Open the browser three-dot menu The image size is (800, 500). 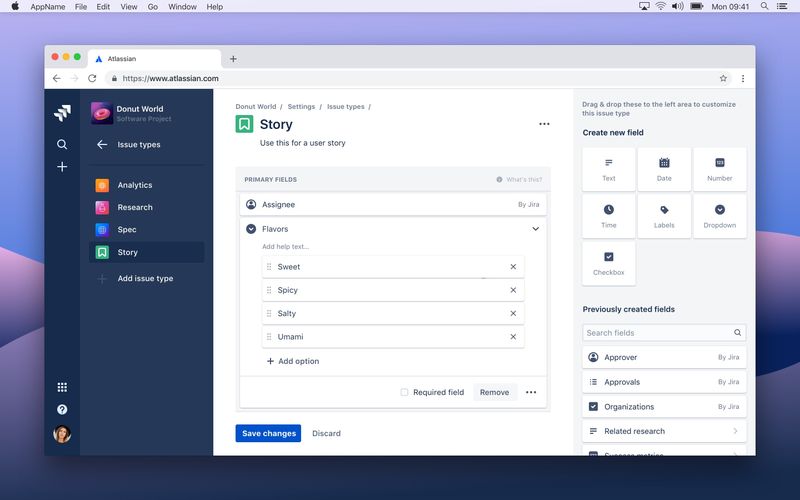[x=743, y=79]
